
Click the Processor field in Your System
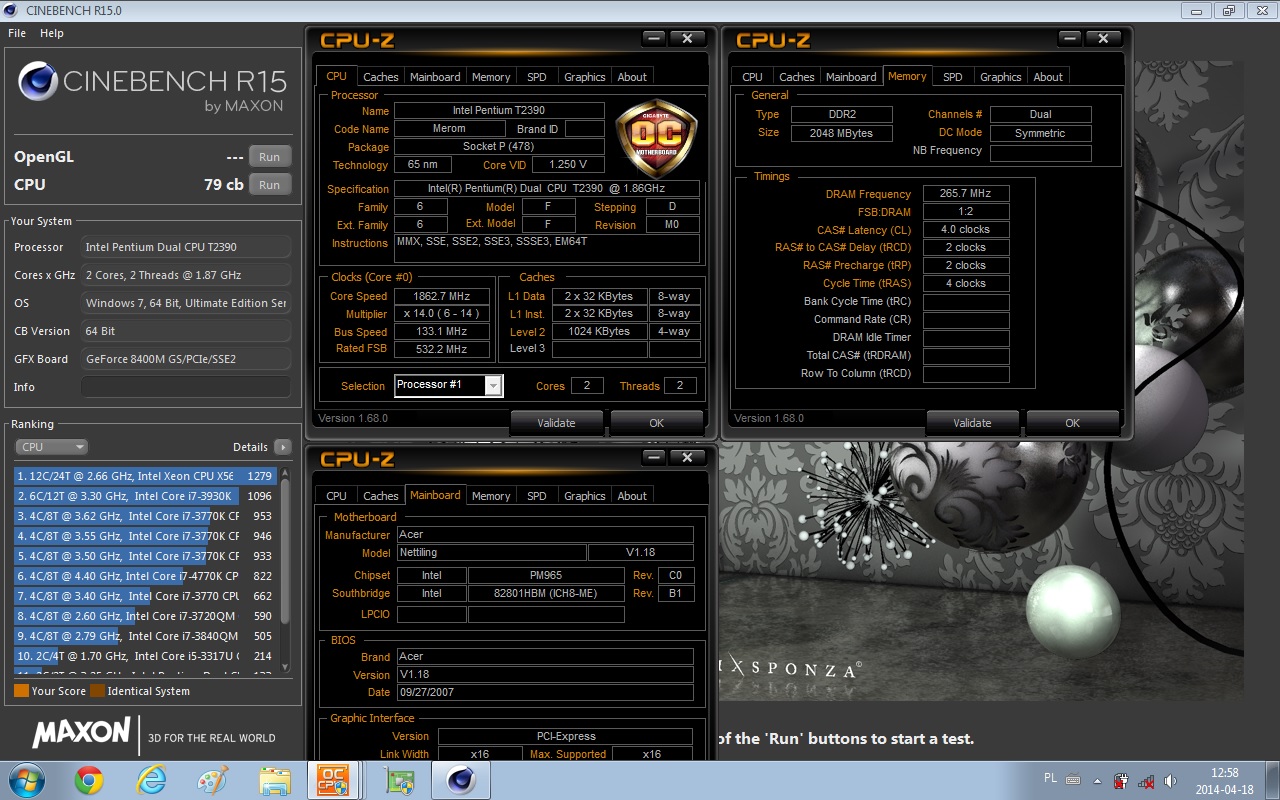(x=186, y=247)
